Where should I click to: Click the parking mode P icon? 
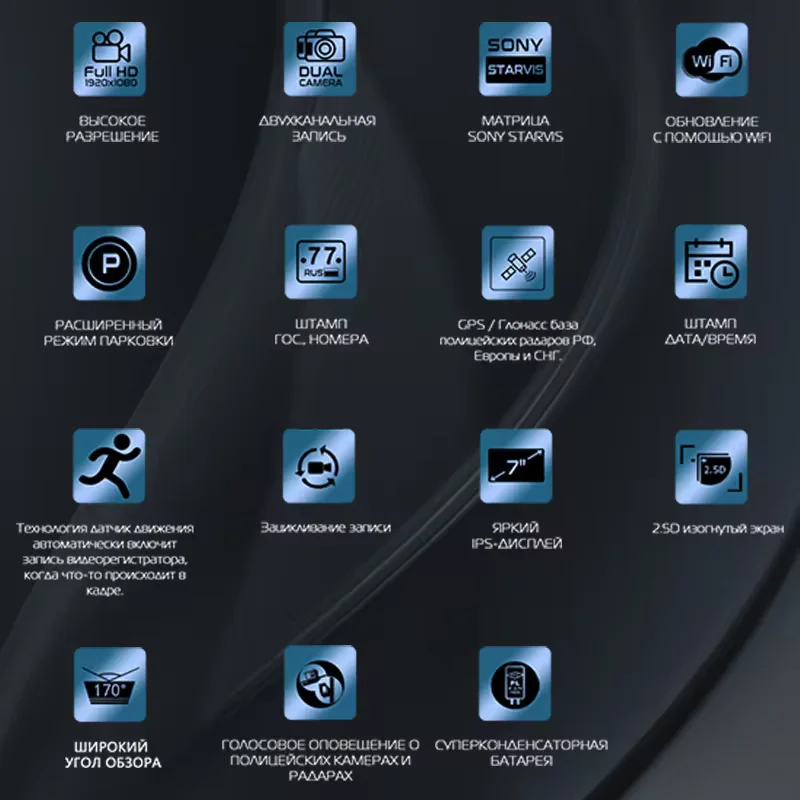[x=109, y=263]
